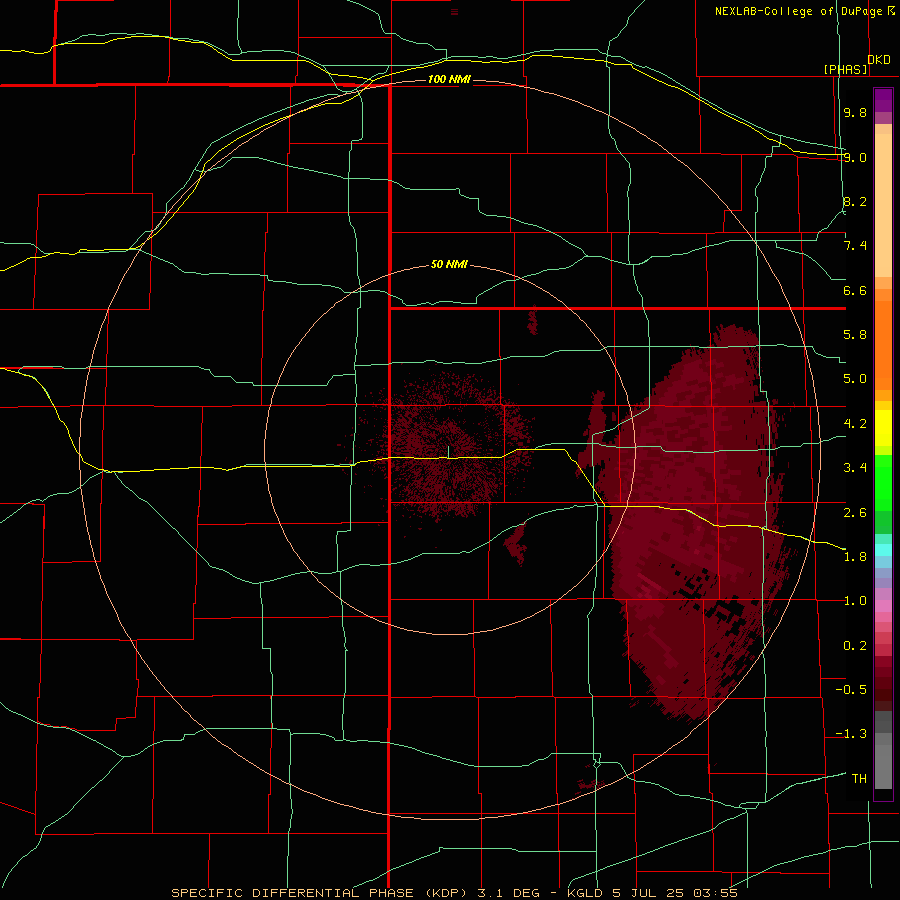Pick the orange segment of color bar
Image resolution: width=900 pixels, height=900 pixels.
883,345
